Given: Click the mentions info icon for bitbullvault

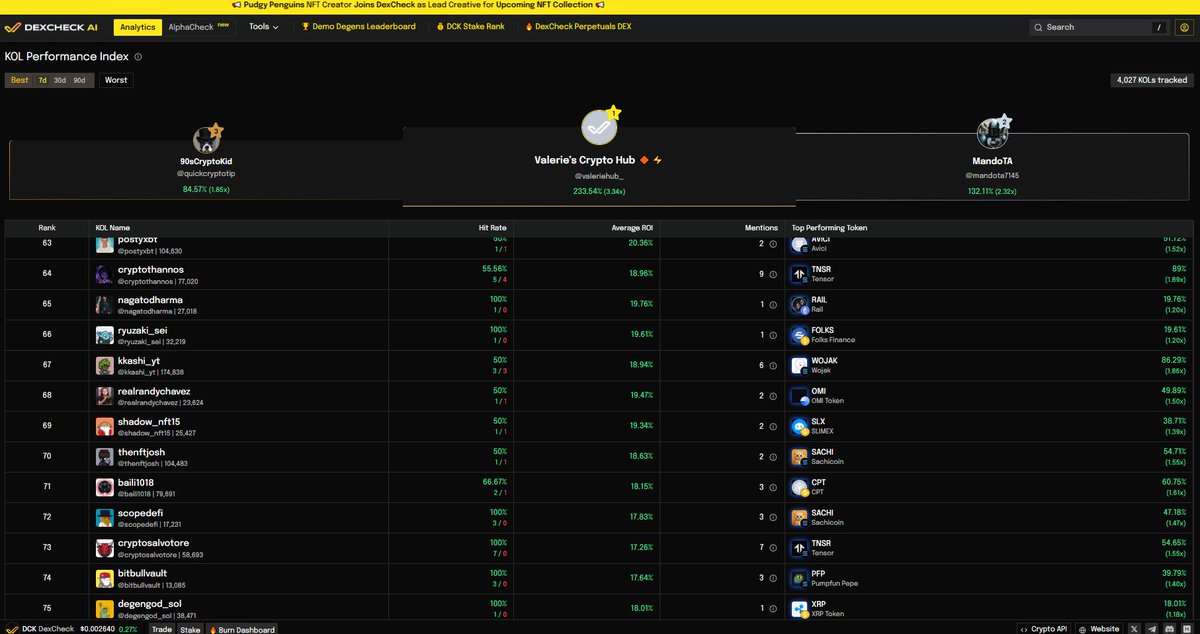Looking at the screenshot, I should 774,578.
